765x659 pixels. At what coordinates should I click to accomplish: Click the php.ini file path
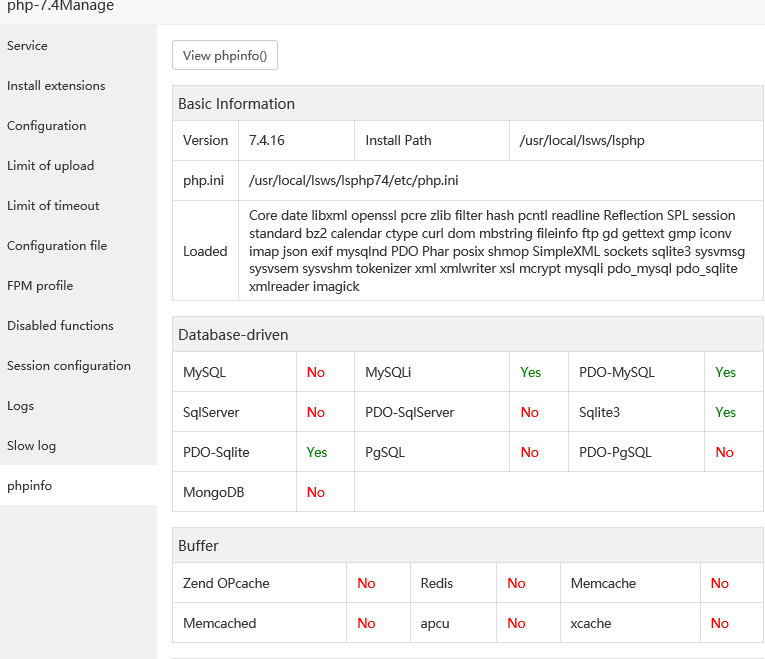354,181
